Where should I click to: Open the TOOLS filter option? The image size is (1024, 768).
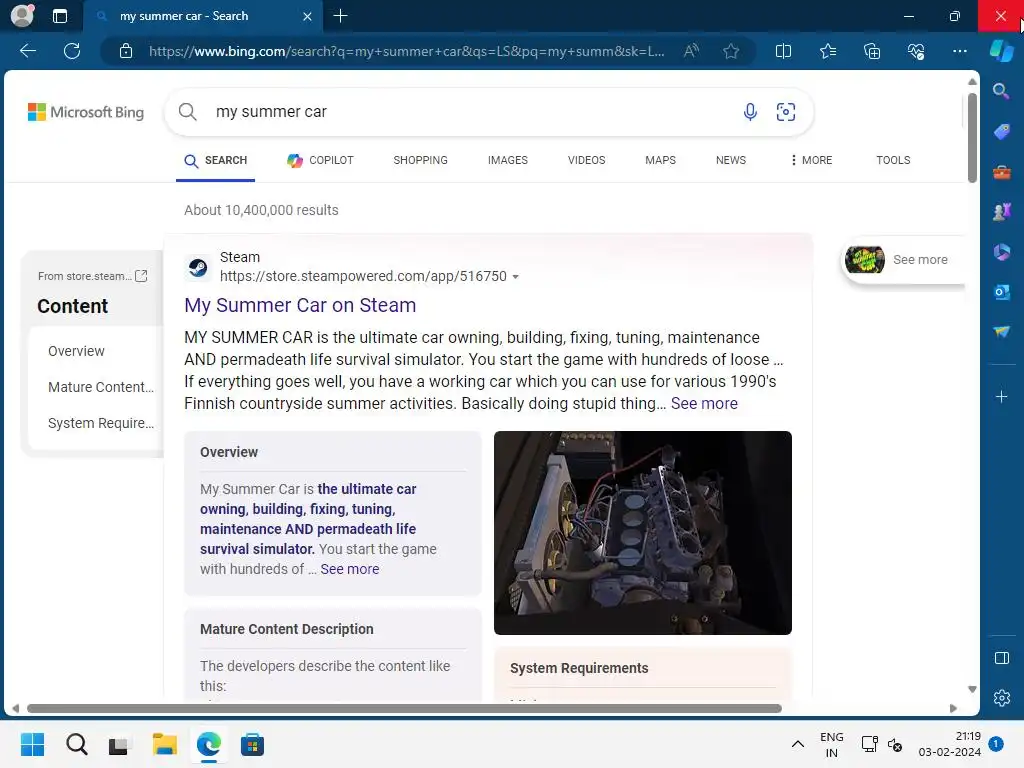pos(893,160)
